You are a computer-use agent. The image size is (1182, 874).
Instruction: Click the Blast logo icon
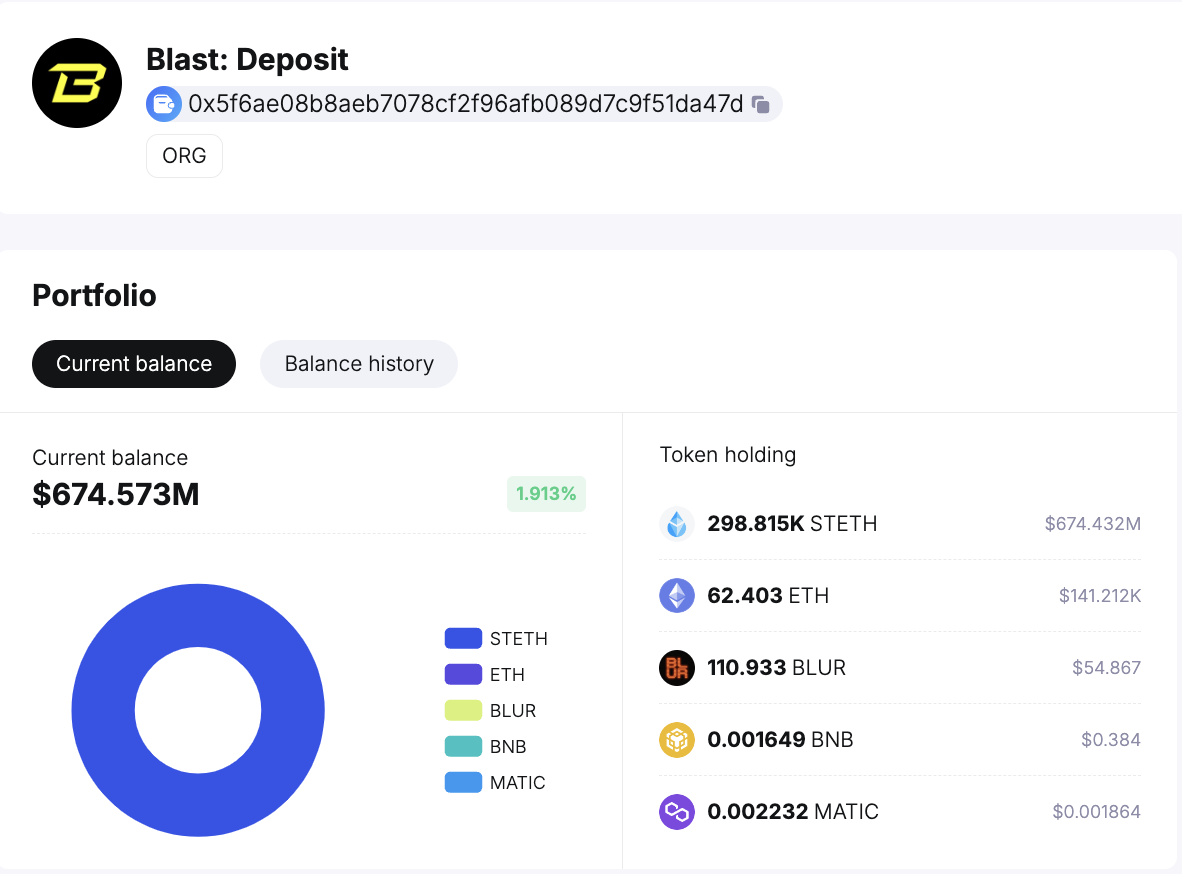tap(77, 82)
